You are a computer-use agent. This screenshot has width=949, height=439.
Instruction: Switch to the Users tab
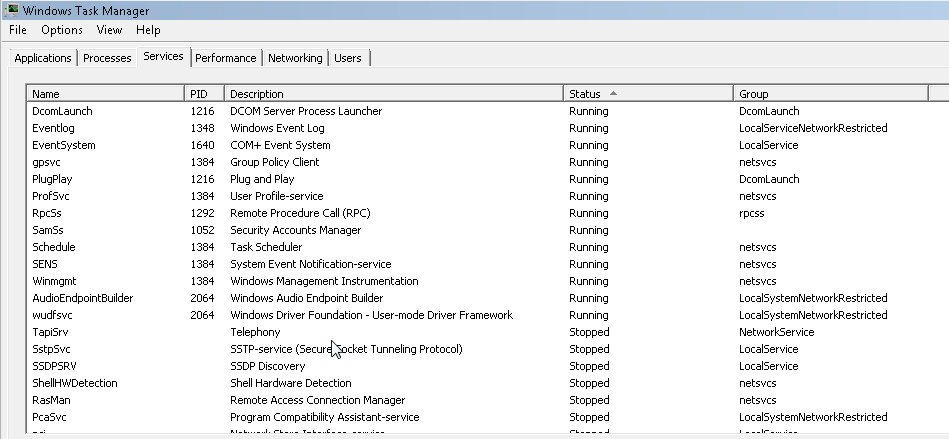[348, 58]
